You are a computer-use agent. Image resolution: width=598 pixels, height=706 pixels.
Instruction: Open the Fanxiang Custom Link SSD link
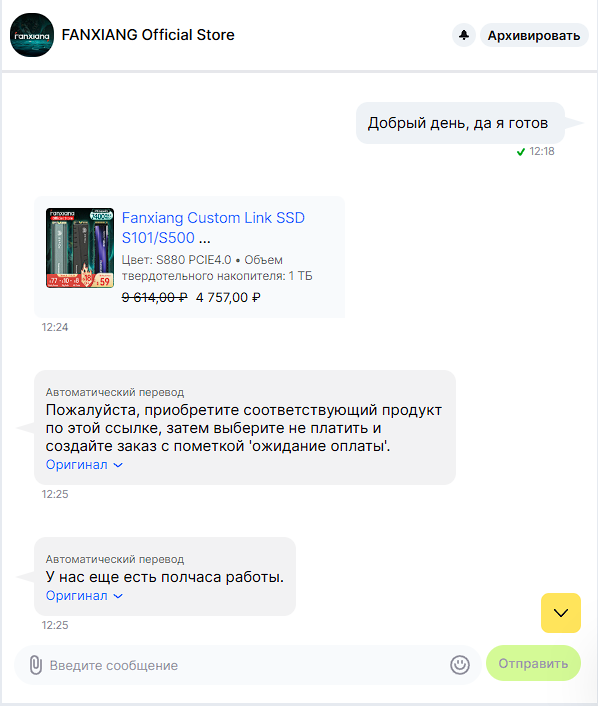point(213,227)
